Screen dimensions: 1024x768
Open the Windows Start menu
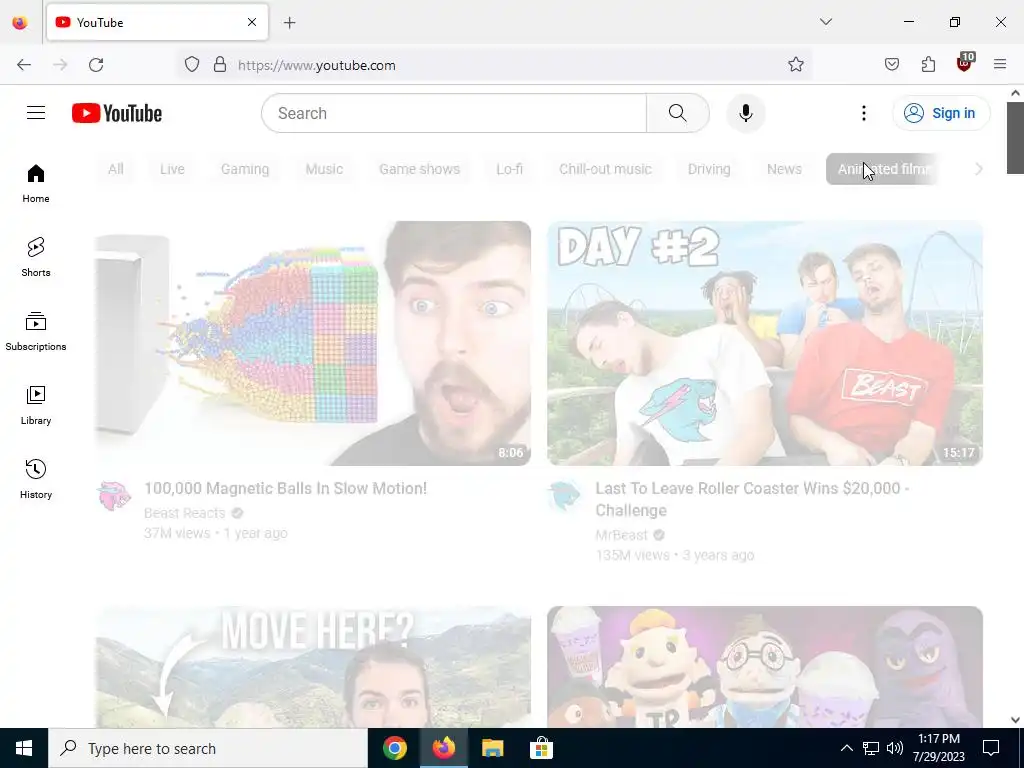tap(24, 748)
